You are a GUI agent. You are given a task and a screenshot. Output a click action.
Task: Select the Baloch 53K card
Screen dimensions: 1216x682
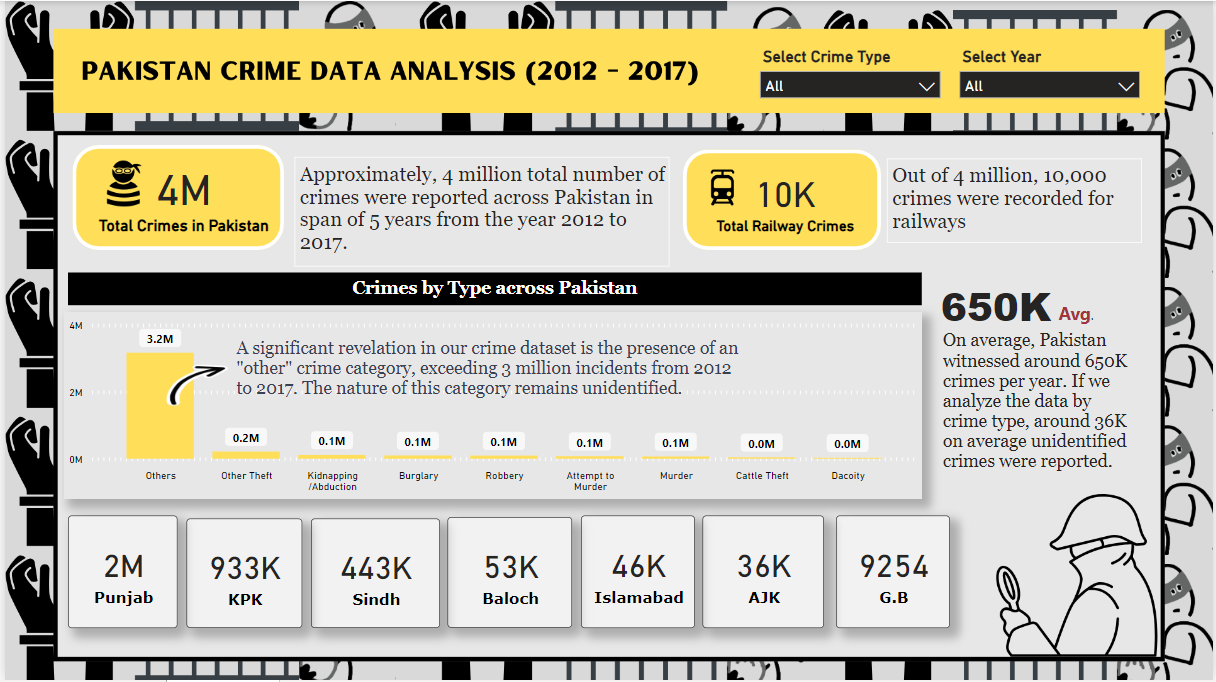click(x=510, y=573)
